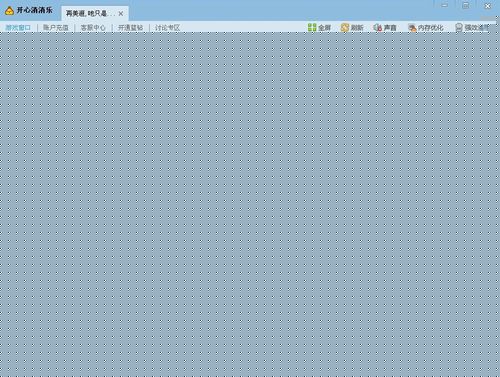The height and width of the screenshot is (377, 500).
Task: Maximize the game window
Action: (466, 5)
